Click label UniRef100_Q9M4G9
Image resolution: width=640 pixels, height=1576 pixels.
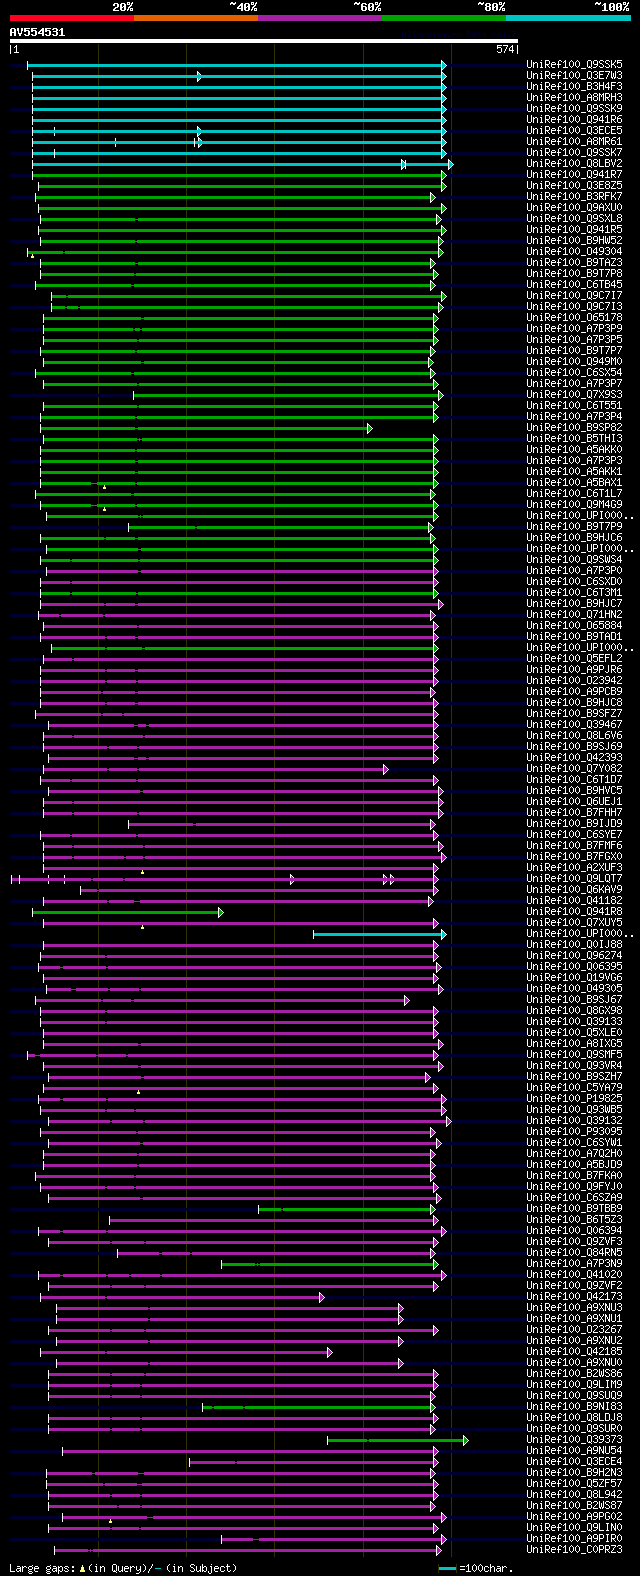point(574,504)
